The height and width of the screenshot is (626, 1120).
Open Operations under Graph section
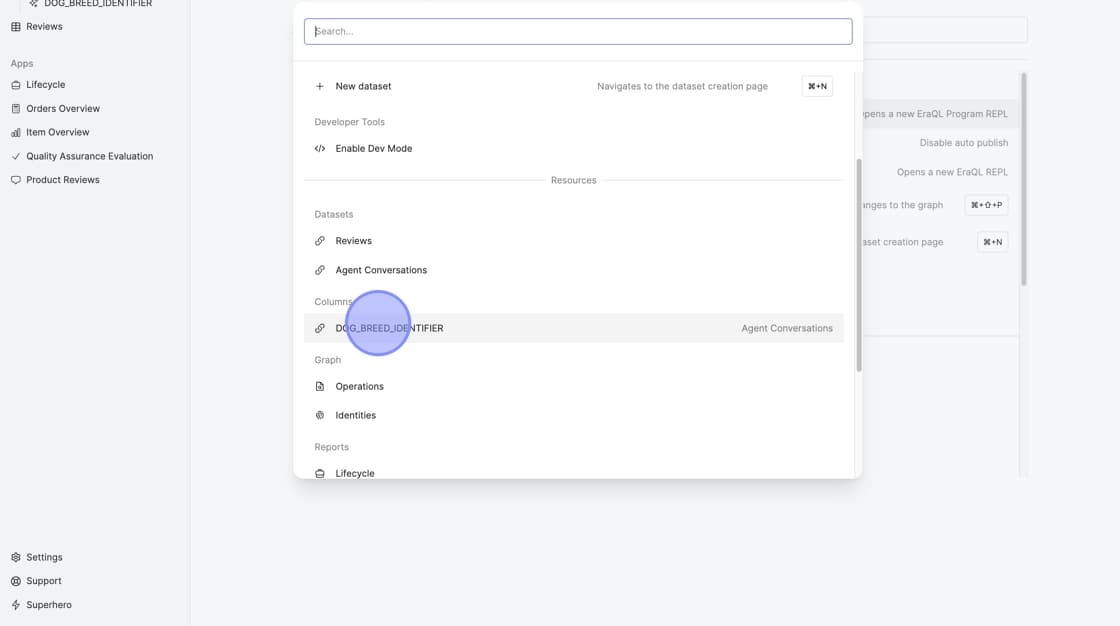coord(359,386)
